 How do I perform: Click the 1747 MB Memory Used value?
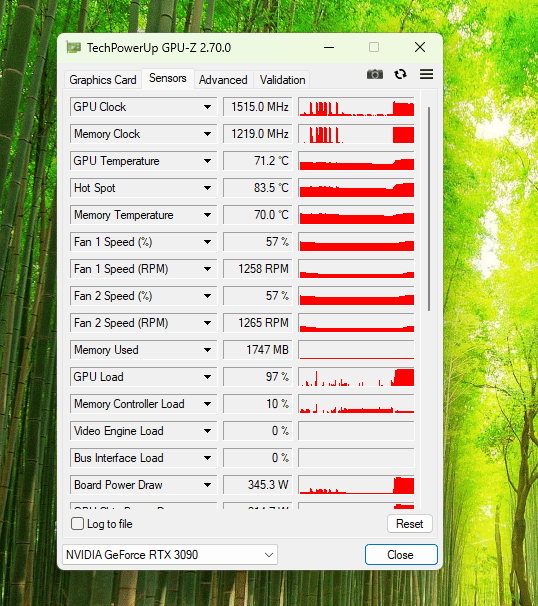pos(258,350)
